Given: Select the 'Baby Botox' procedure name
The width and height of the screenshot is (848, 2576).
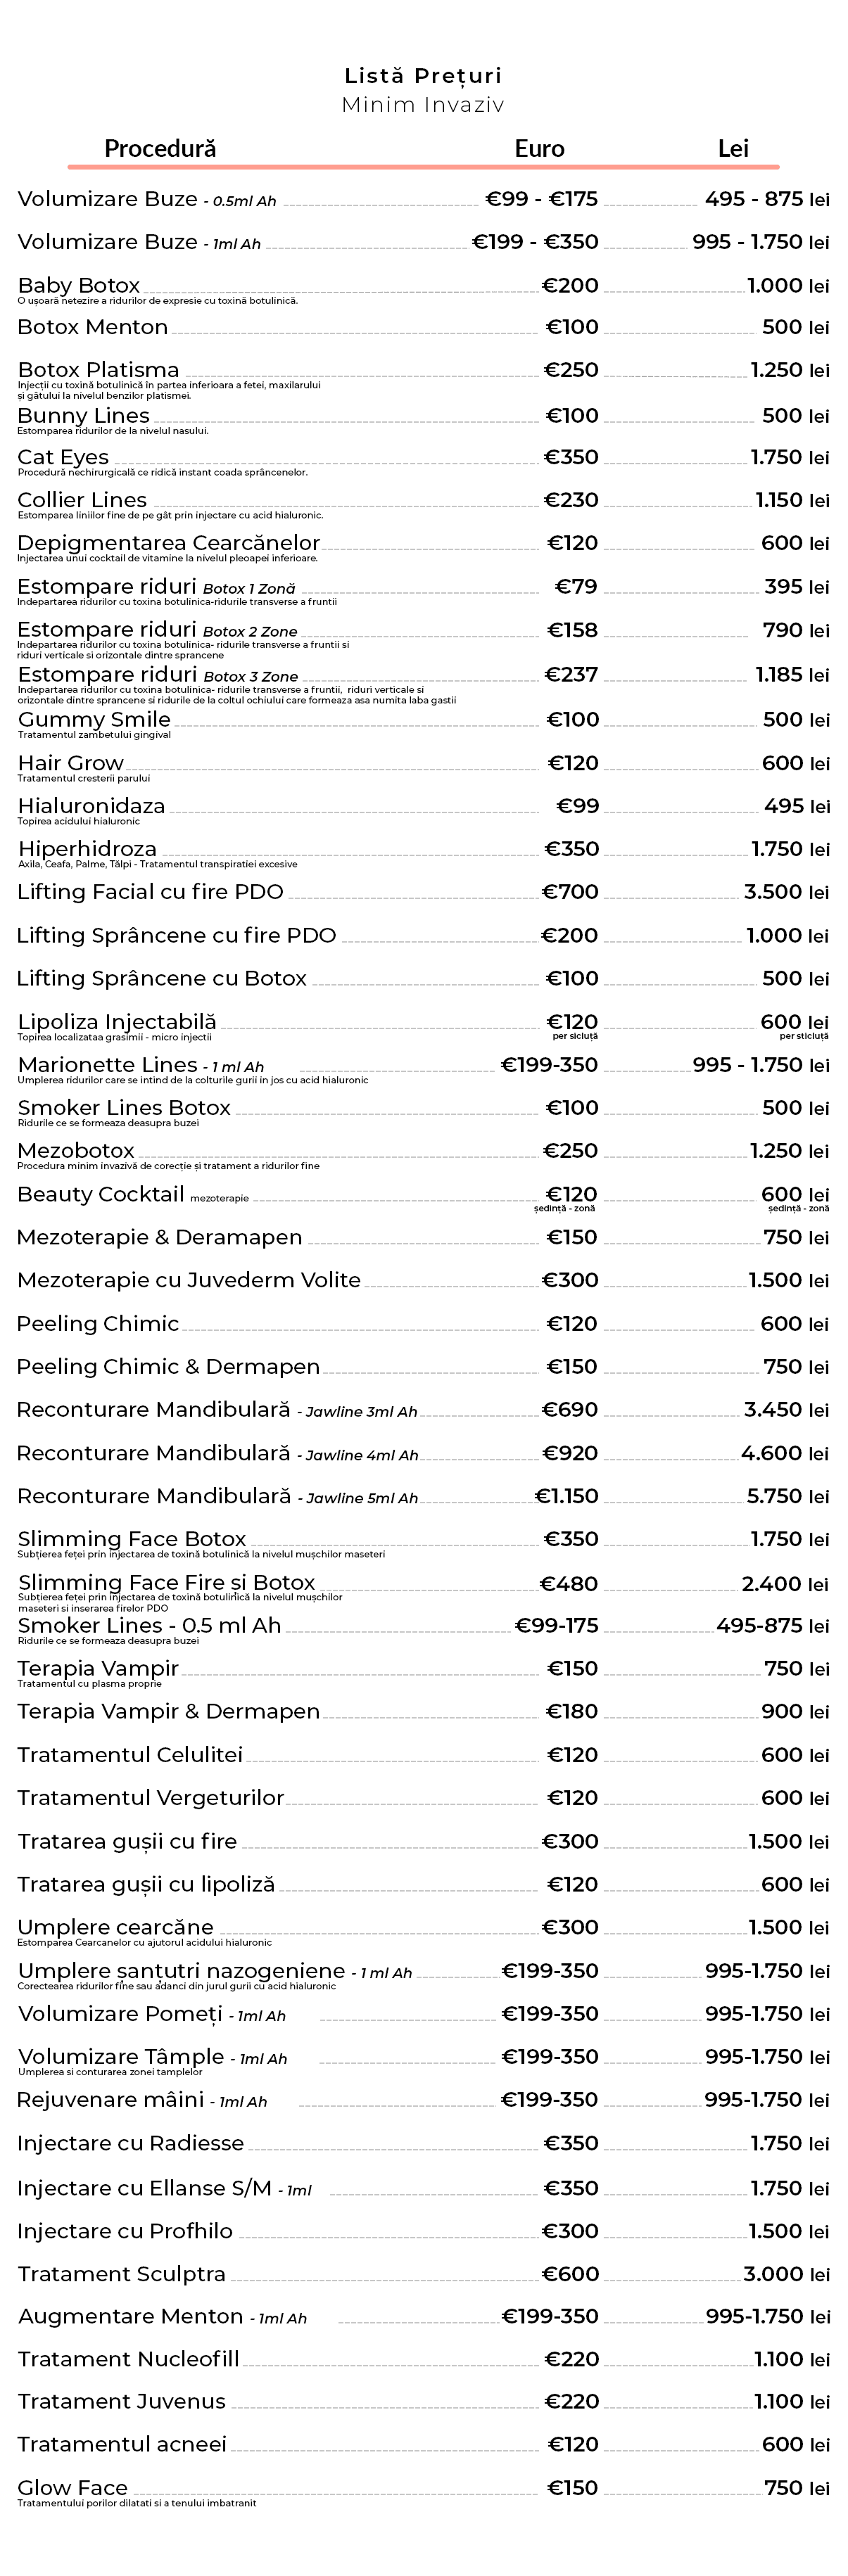Looking at the screenshot, I should click(x=79, y=285).
